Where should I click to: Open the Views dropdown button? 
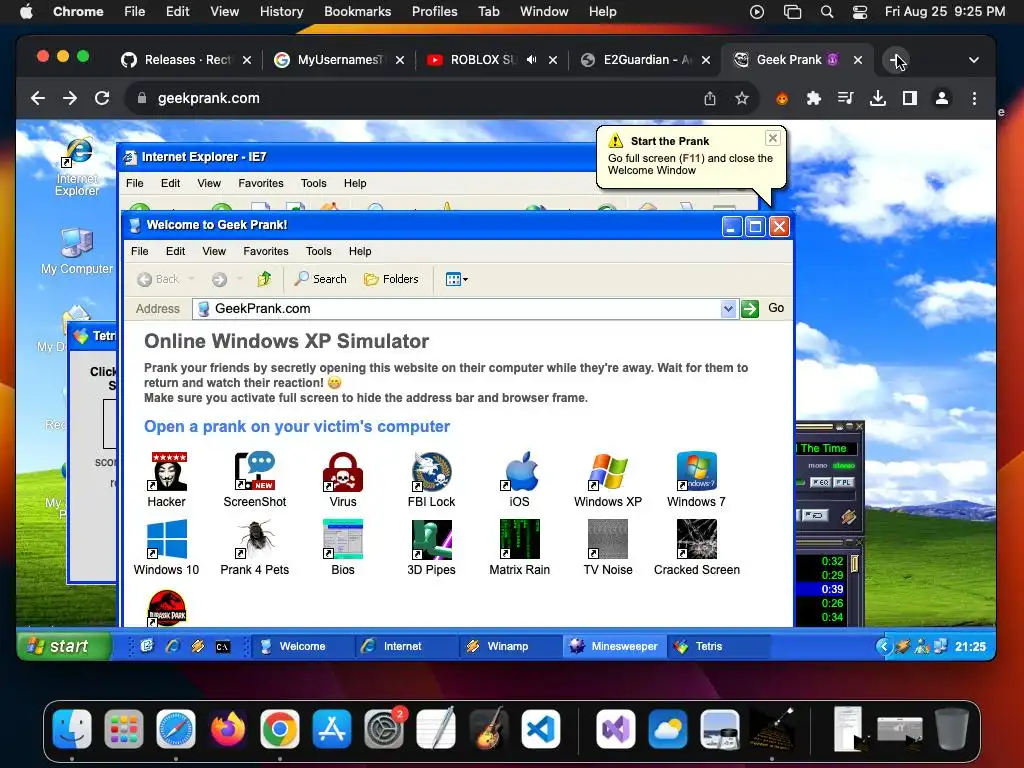click(x=456, y=280)
